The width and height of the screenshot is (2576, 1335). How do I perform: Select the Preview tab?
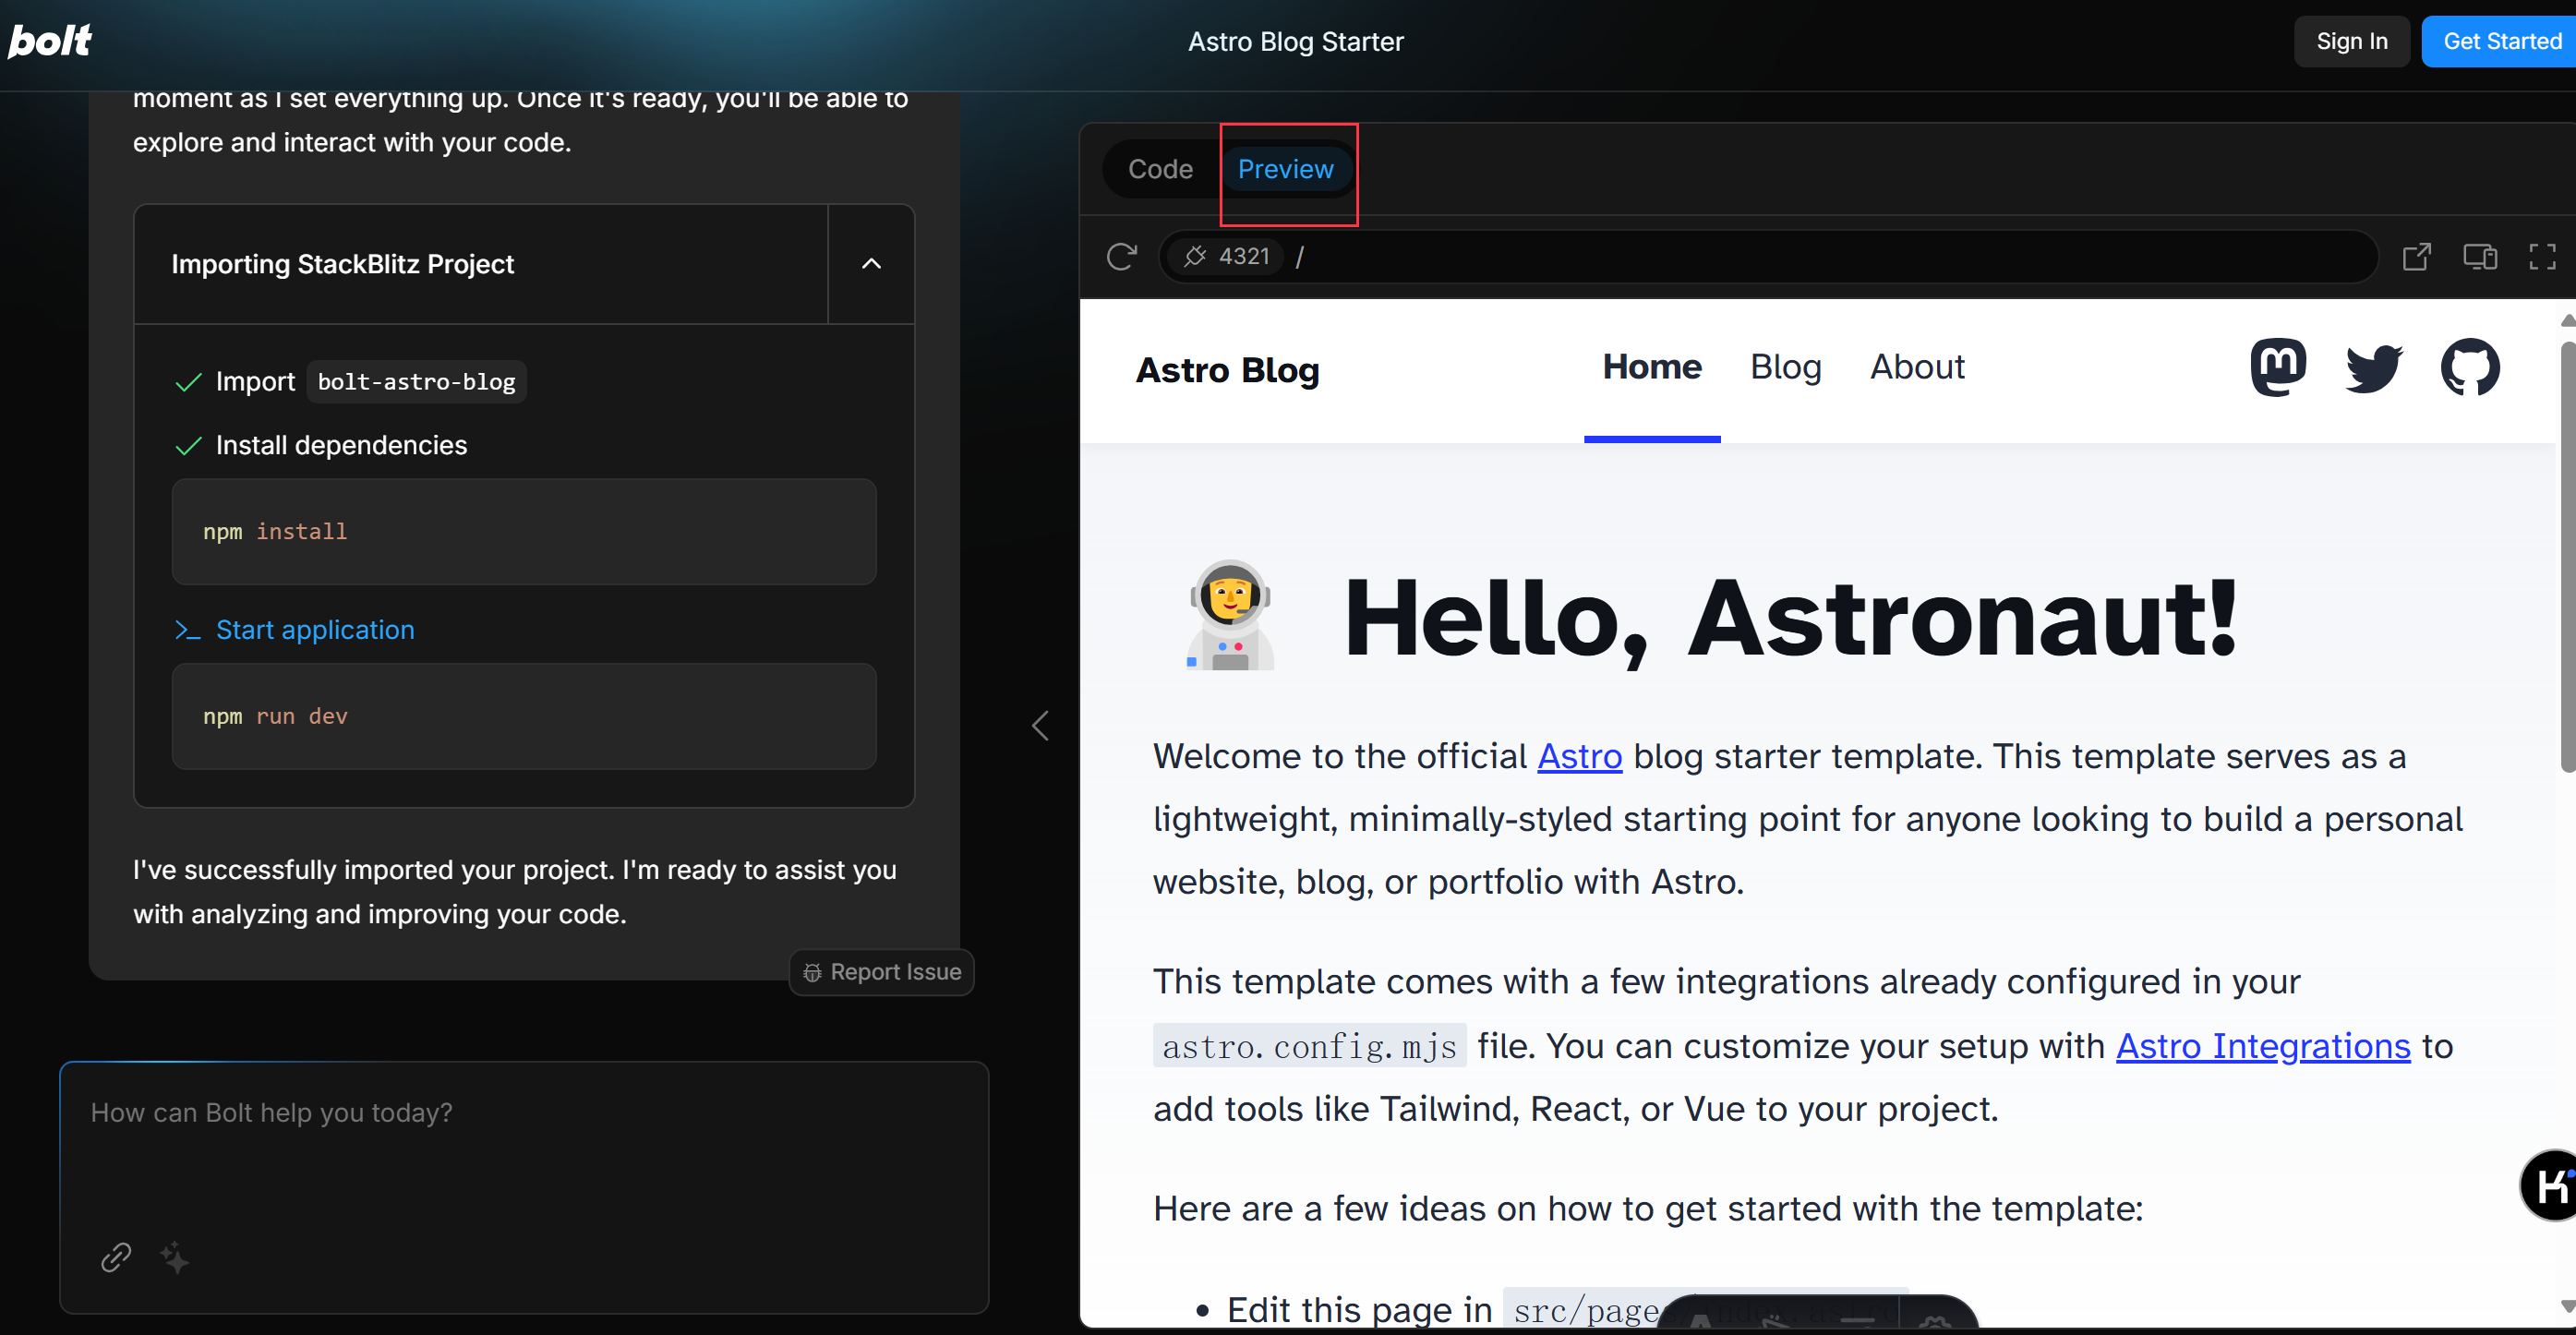coord(1285,169)
